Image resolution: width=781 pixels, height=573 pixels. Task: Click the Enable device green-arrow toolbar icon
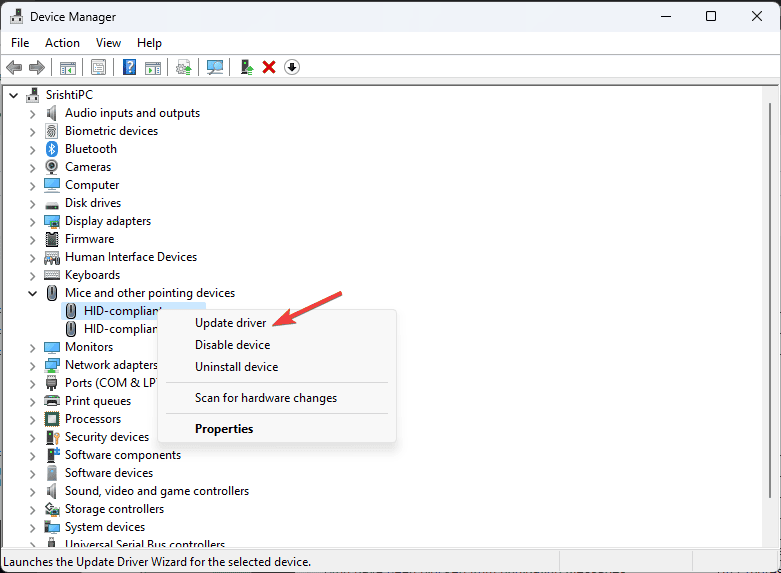(x=247, y=67)
